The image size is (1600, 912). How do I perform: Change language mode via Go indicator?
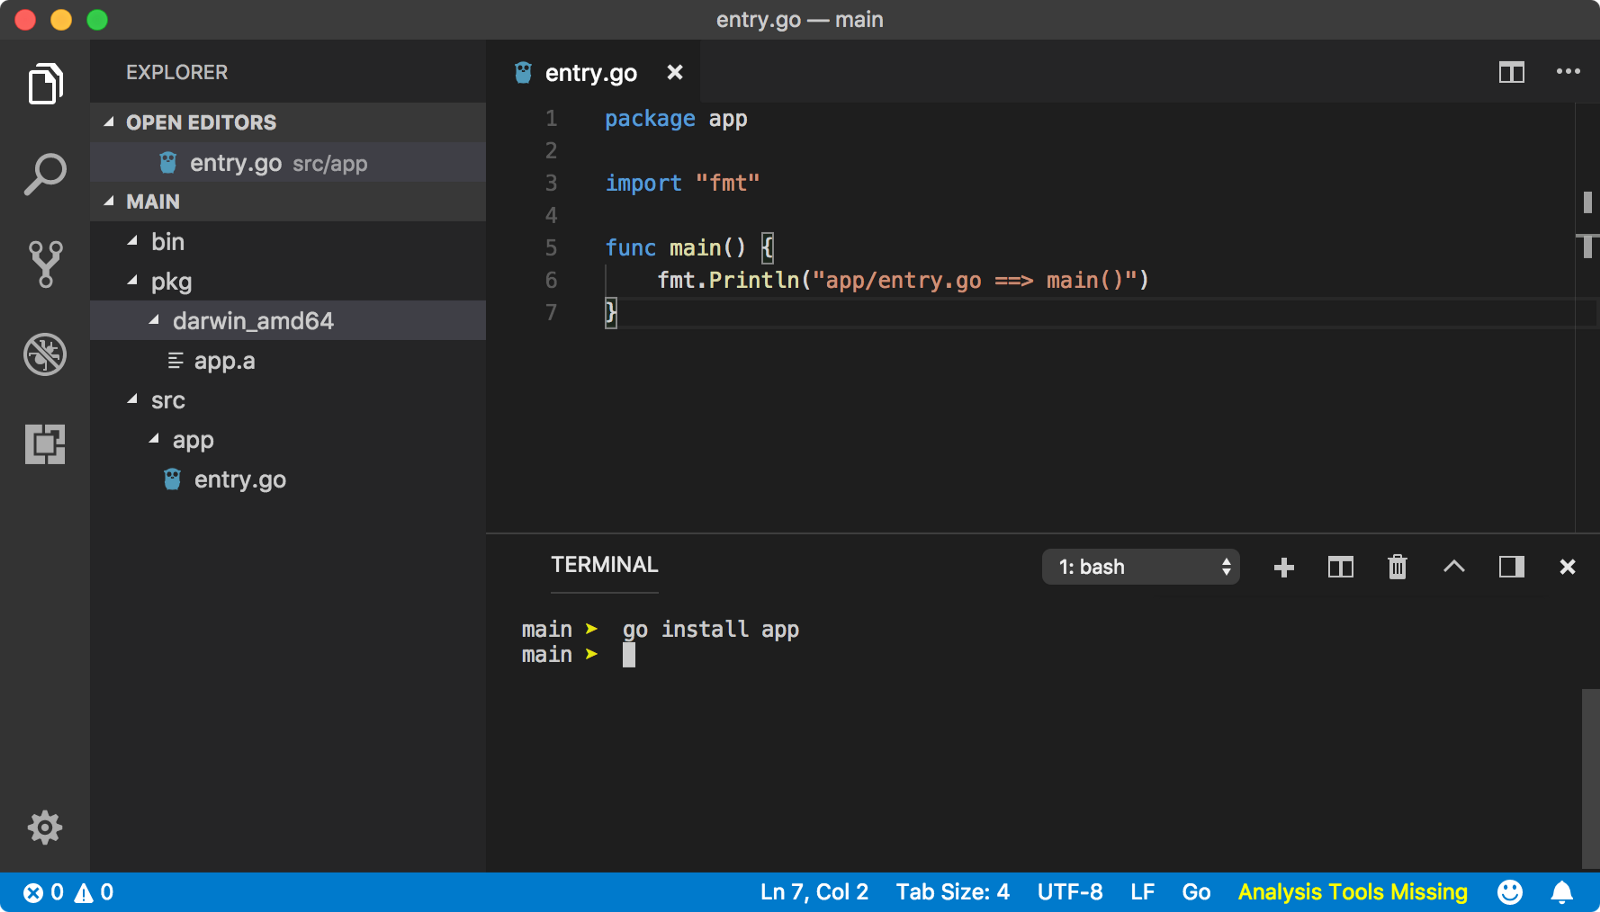(x=1196, y=892)
